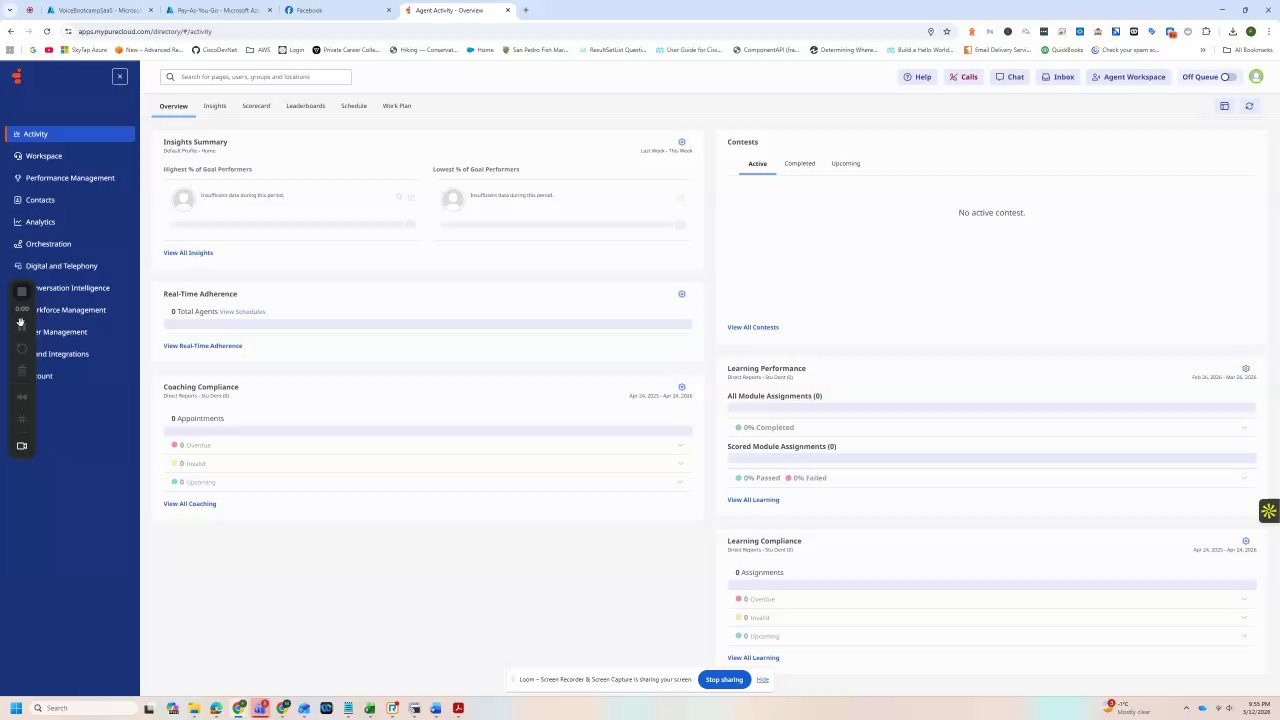Switch to the Facebook browser tab
This screenshot has height=720, width=1280.
(x=337, y=10)
